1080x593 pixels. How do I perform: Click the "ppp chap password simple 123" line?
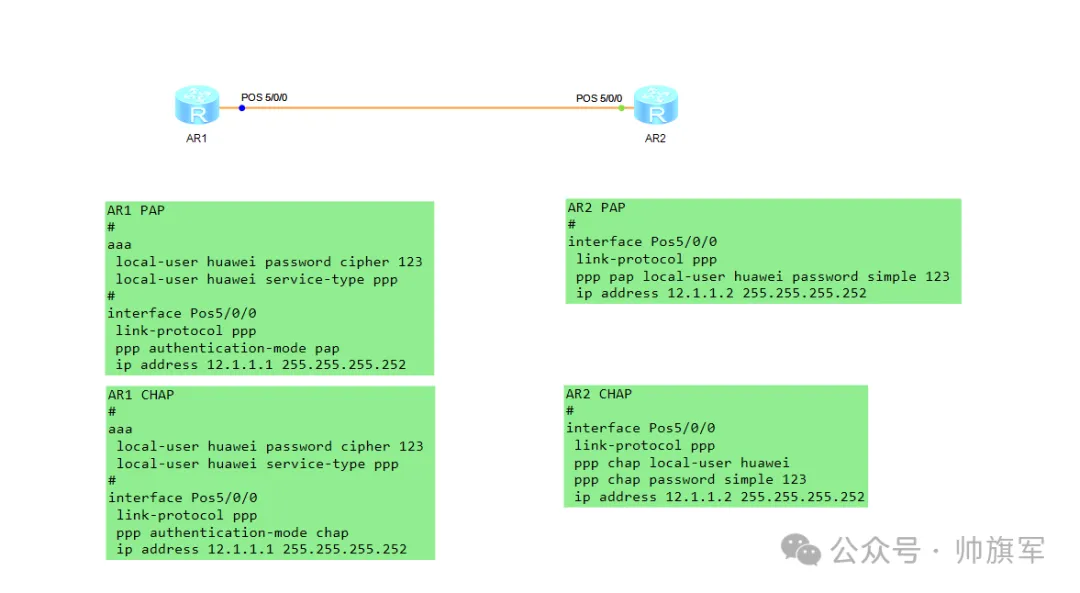690,480
